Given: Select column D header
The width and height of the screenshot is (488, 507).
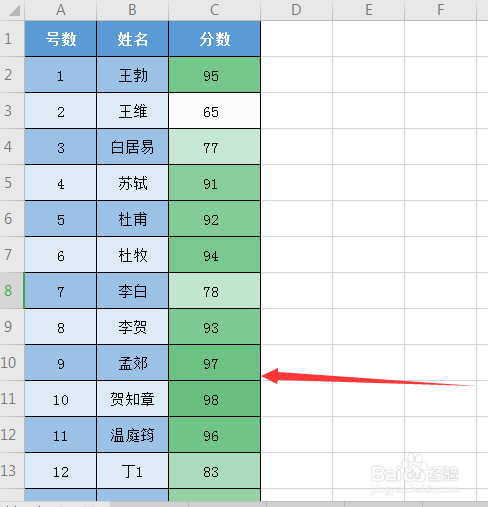Looking at the screenshot, I should (x=296, y=10).
